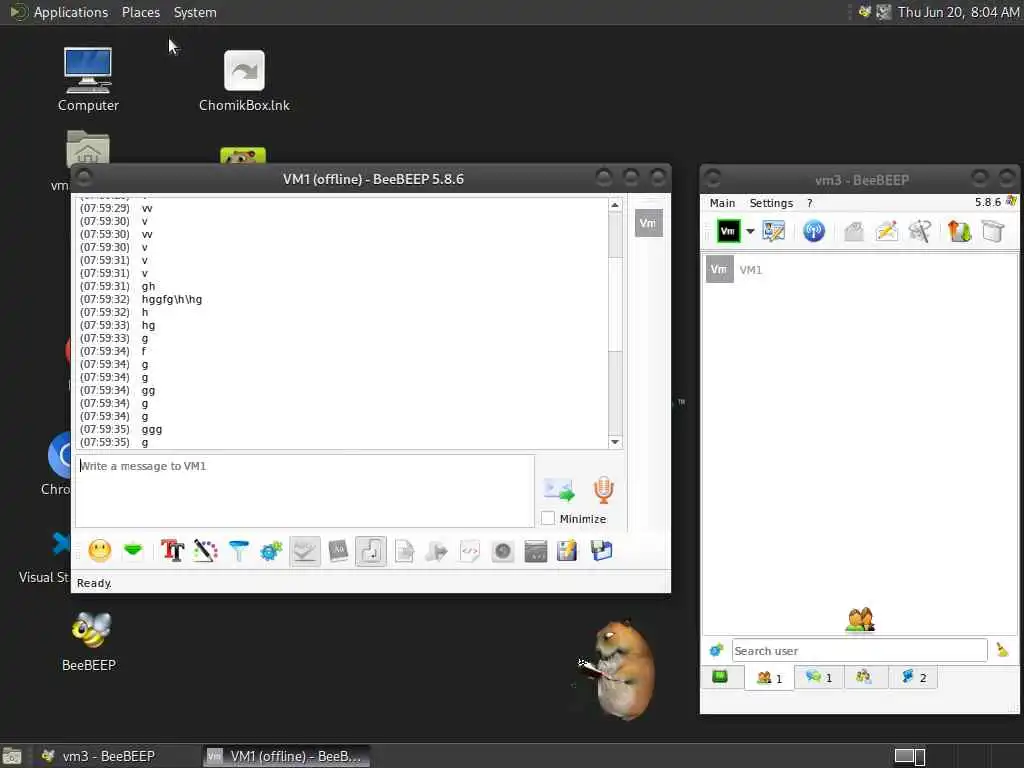Open Settings menu in vm3 BeeBEEP window
This screenshot has width=1024, height=768.
771,203
